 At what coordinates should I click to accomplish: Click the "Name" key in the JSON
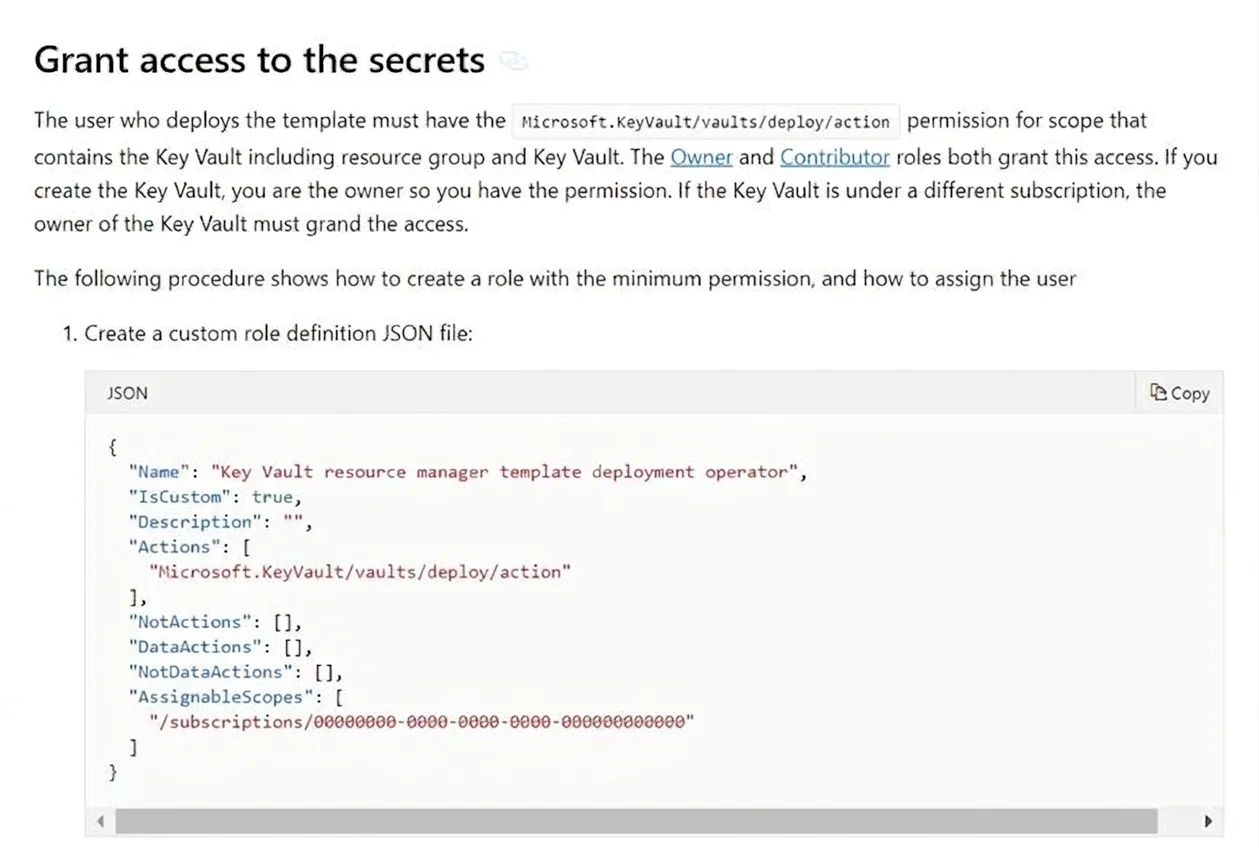tap(157, 472)
